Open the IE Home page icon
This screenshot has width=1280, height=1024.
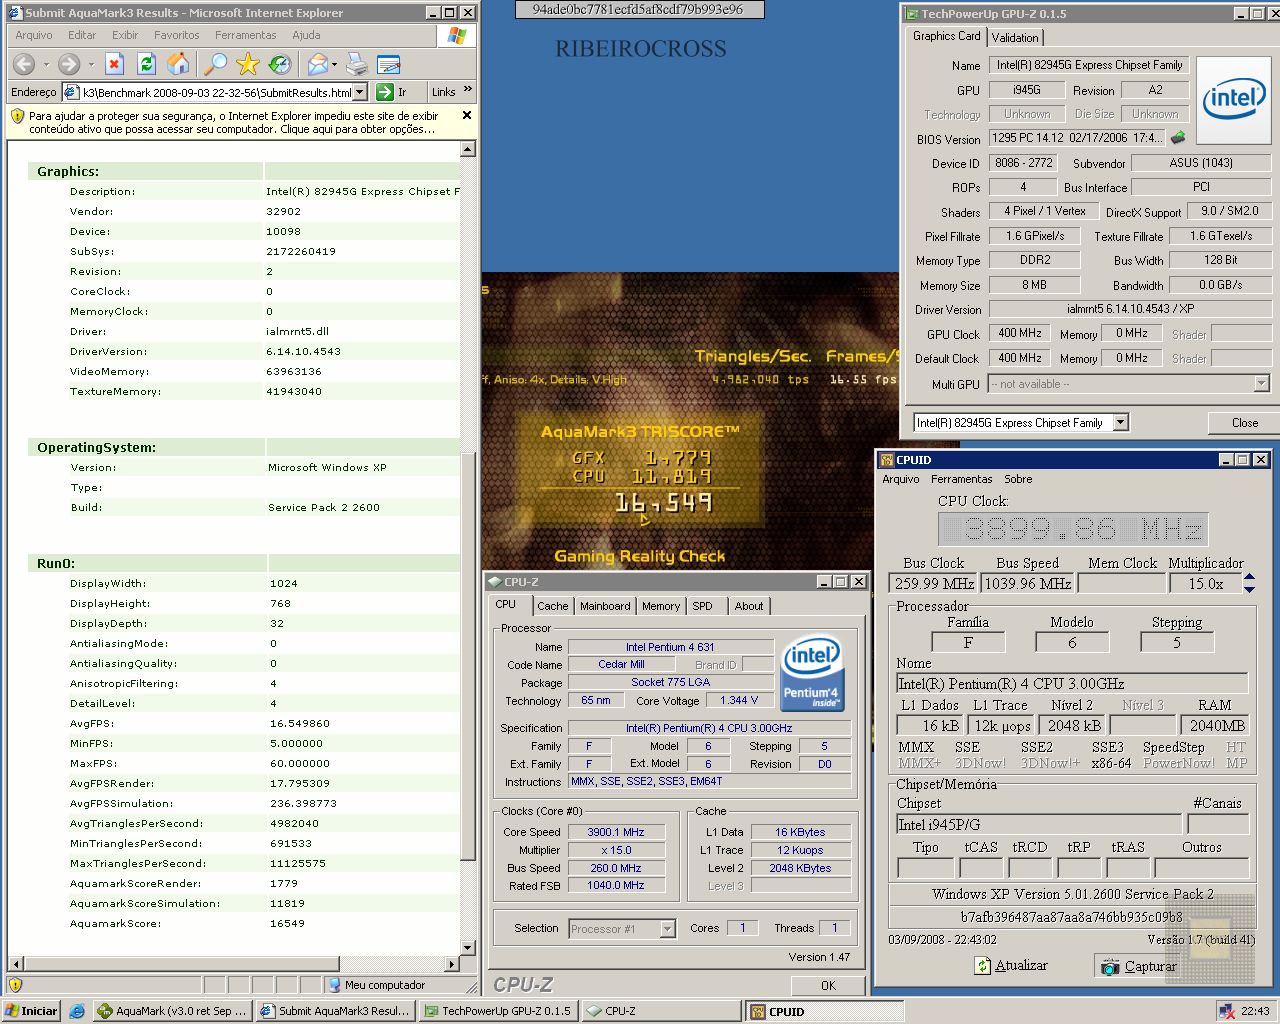click(178, 64)
